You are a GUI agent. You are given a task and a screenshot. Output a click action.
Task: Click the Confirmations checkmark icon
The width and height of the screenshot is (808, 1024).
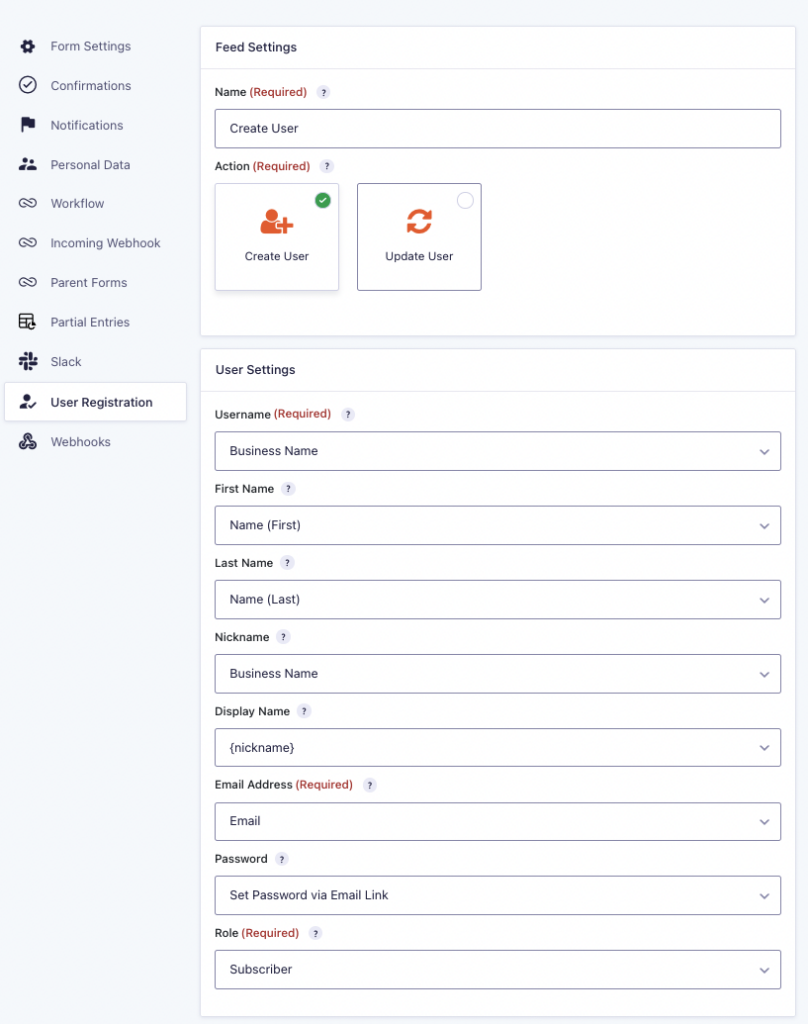tap(28, 85)
